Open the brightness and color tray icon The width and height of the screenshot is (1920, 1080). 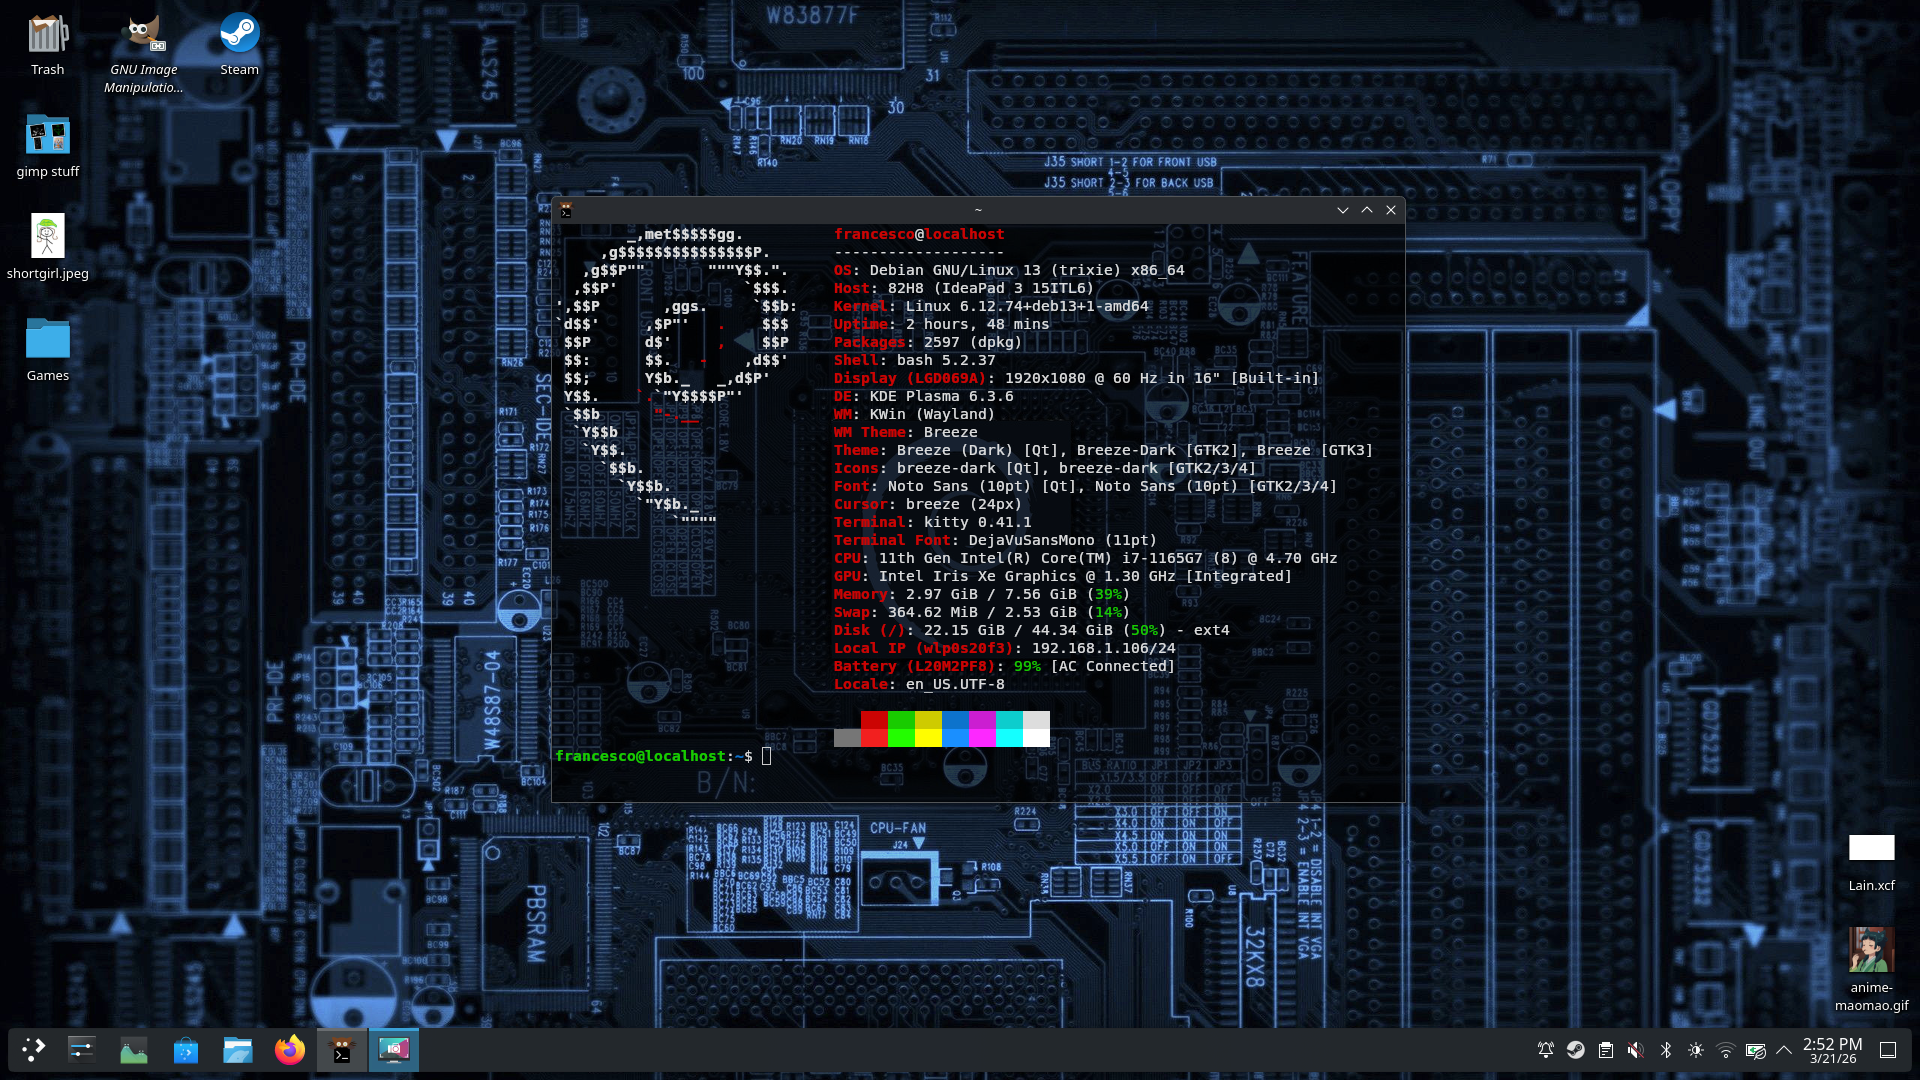[x=1696, y=1050]
